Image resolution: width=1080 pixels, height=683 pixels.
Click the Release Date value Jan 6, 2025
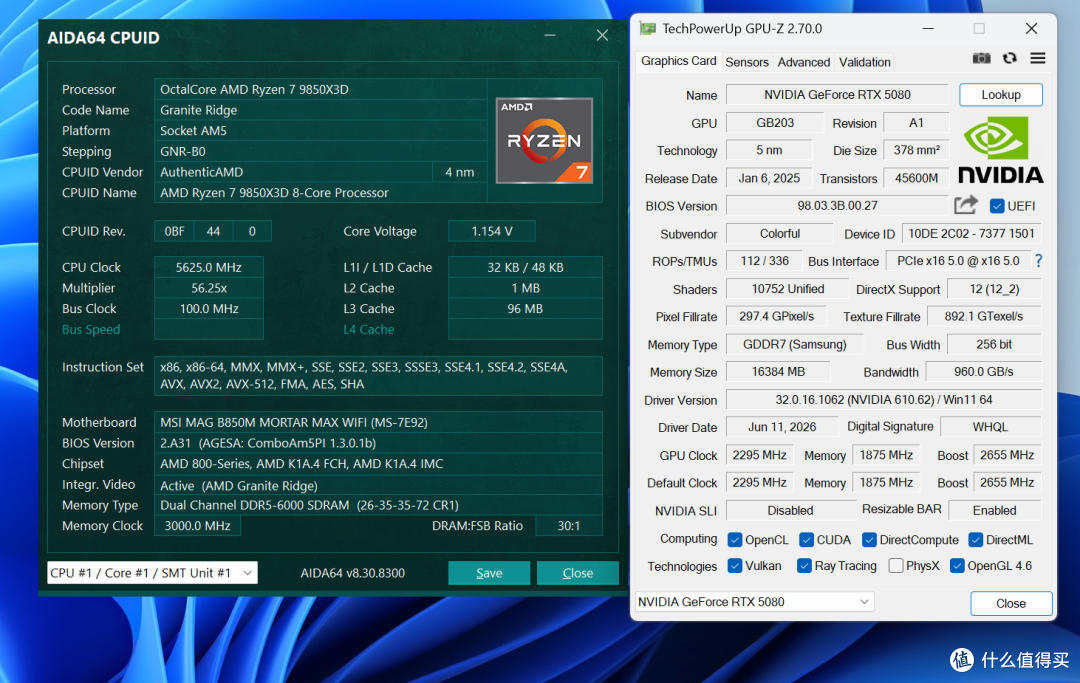coord(769,178)
